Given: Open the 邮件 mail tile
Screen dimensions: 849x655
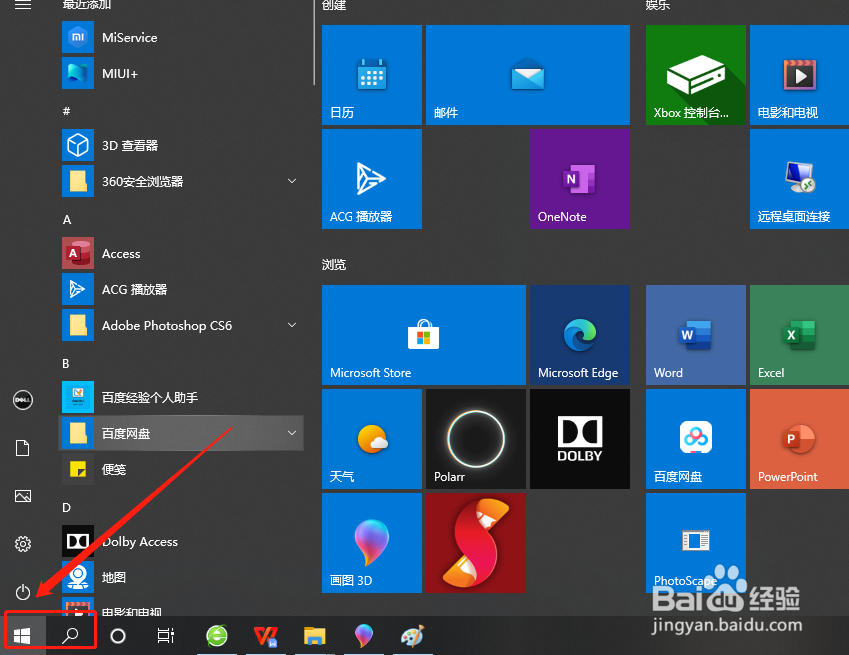Looking at the screenshot, I should click(x=528, y=75).
